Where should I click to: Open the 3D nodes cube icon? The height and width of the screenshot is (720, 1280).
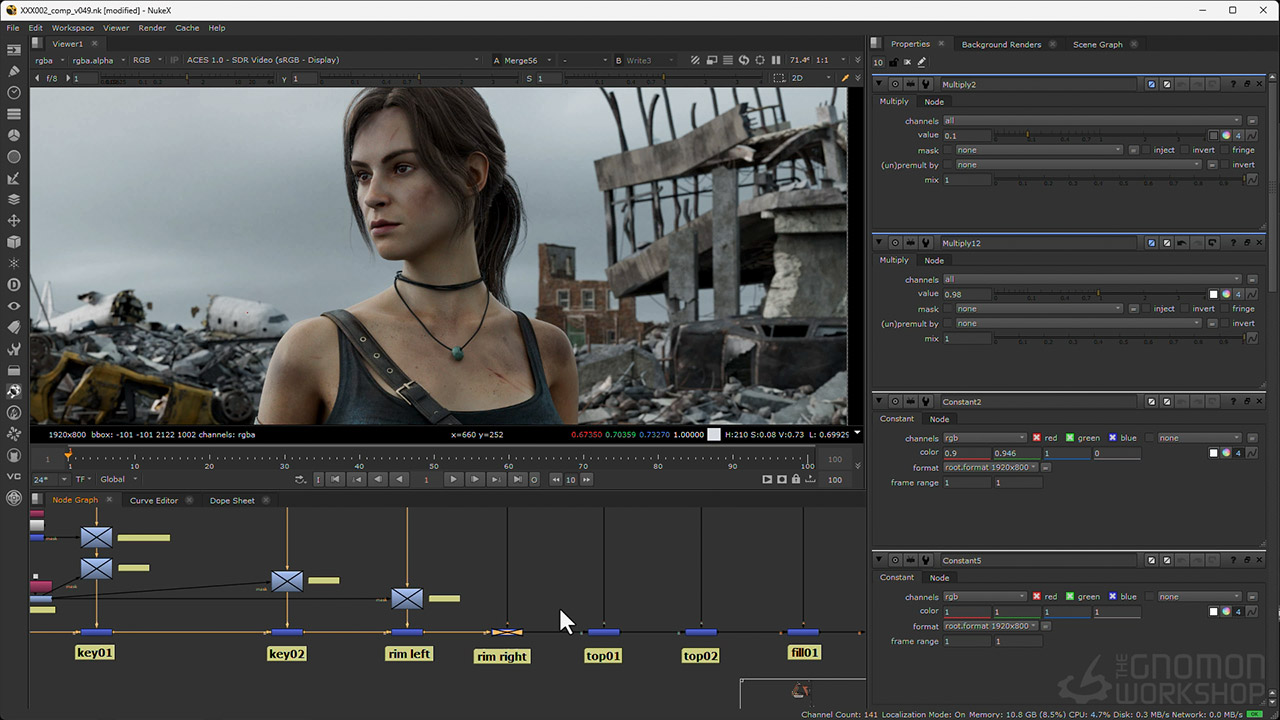pos(14,242)
